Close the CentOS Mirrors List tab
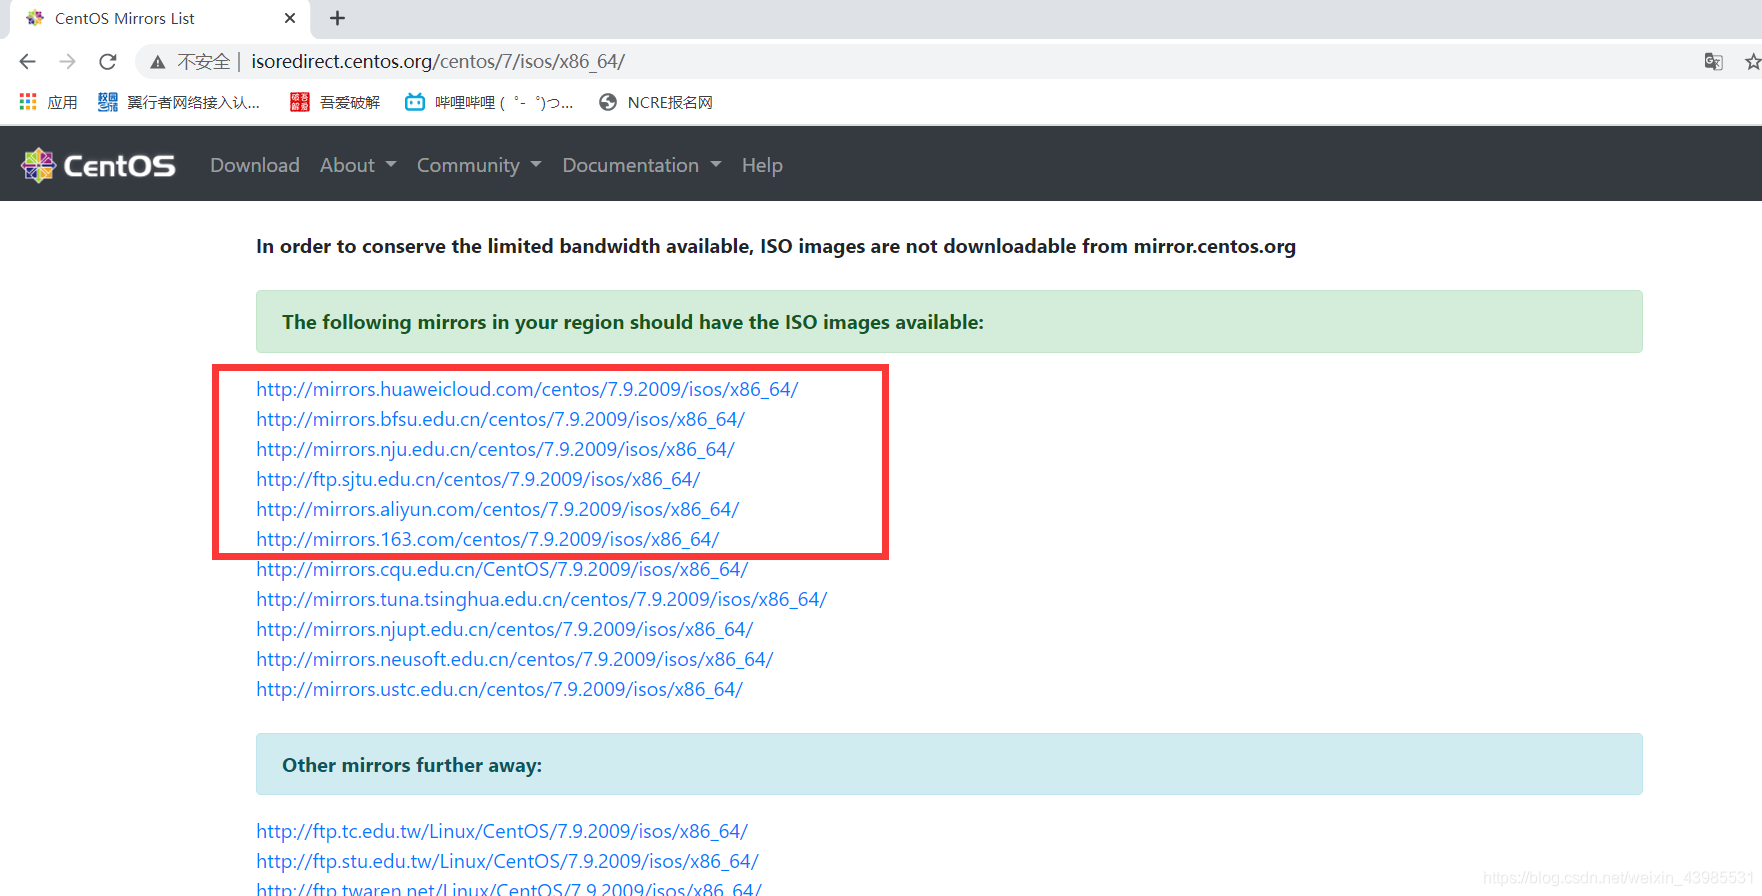Viewport: 1762px width, 896px height. click(290, 18)
